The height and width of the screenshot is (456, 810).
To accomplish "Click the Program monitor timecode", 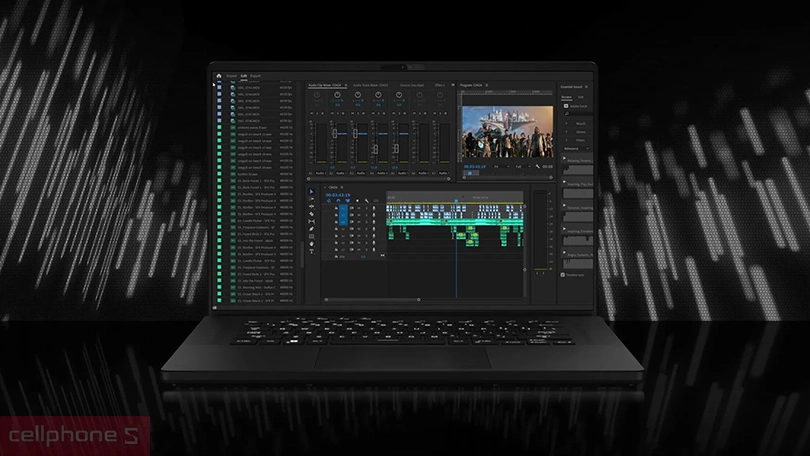I will [475, 166].
